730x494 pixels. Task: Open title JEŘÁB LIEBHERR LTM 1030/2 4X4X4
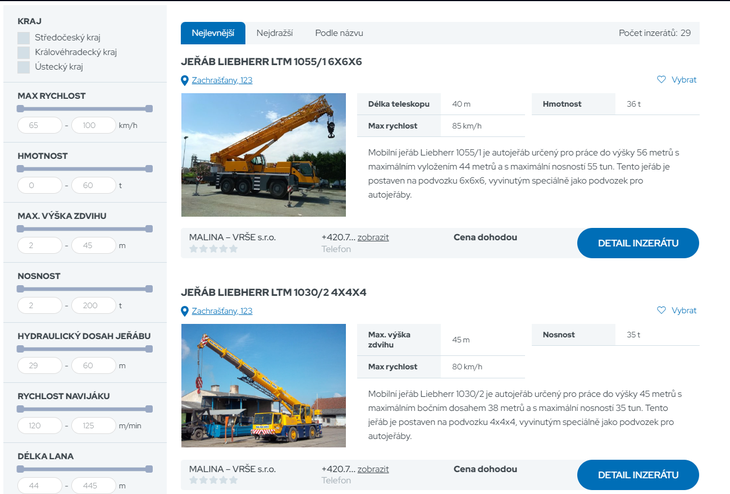click(x=274, y=292)
